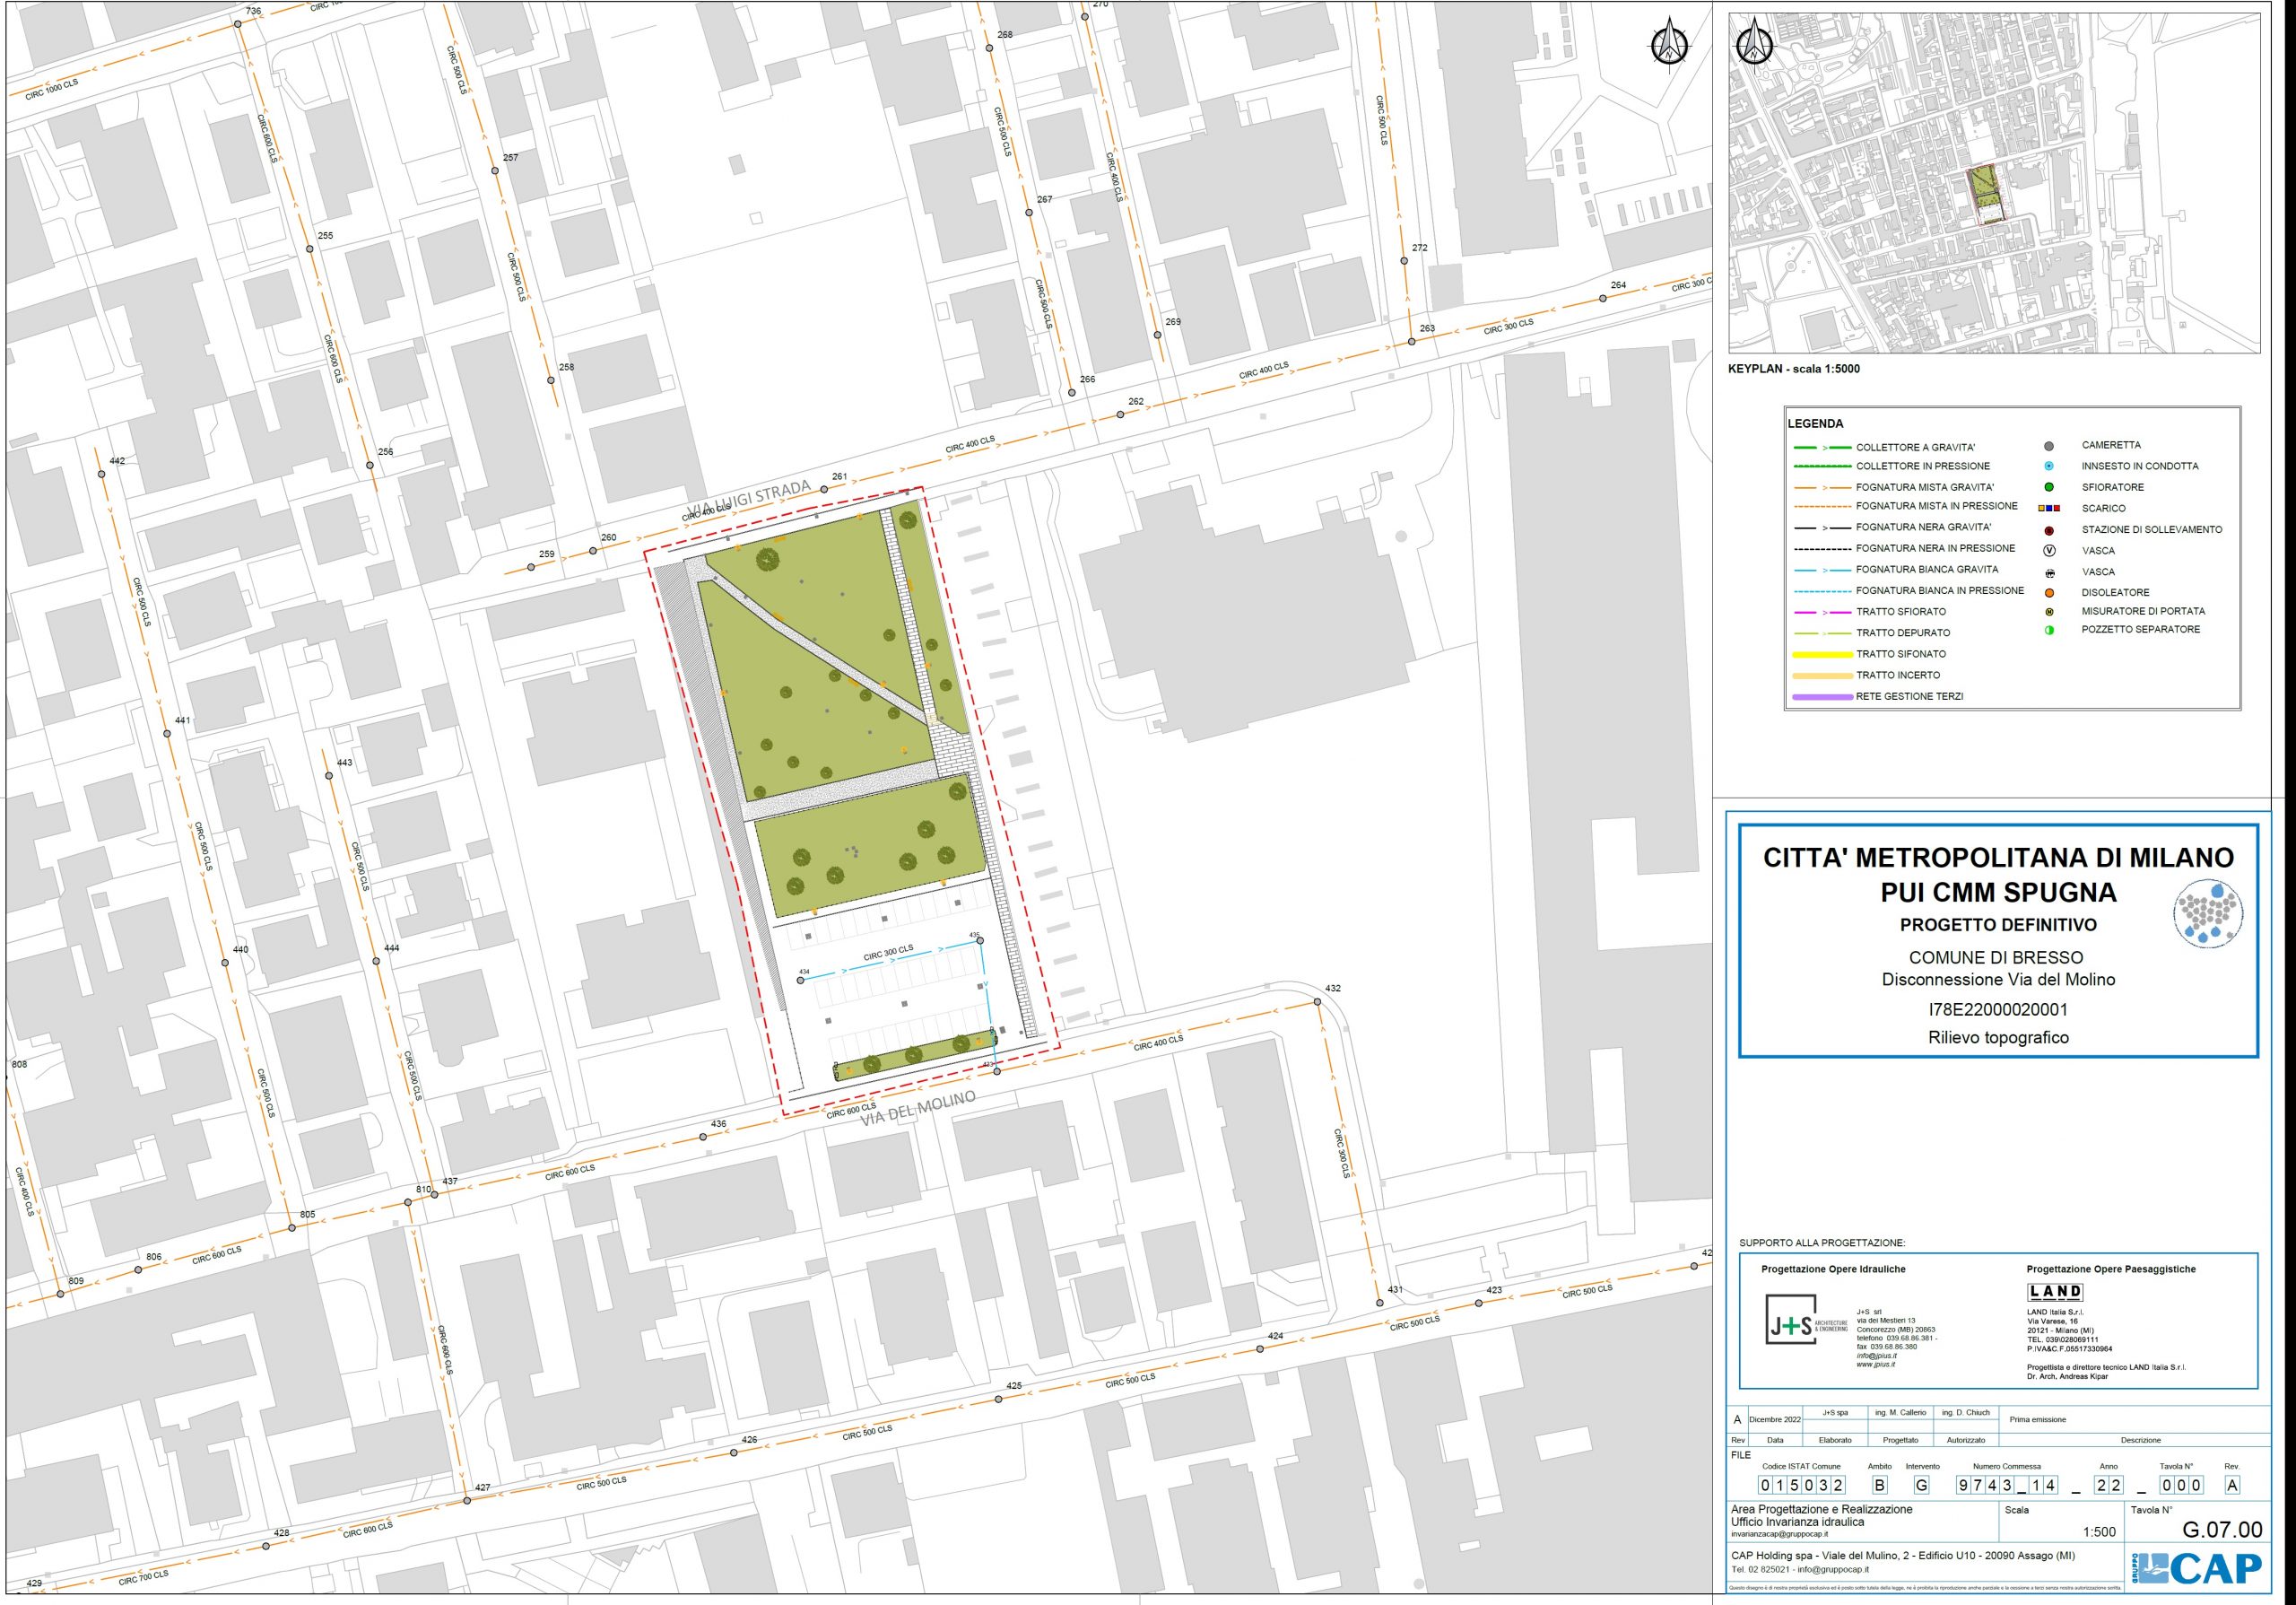Screen dimensions: 2296x1605
Task: Click manhole node 261 on Via Luigi Strada
Action: tap(824, 489)
